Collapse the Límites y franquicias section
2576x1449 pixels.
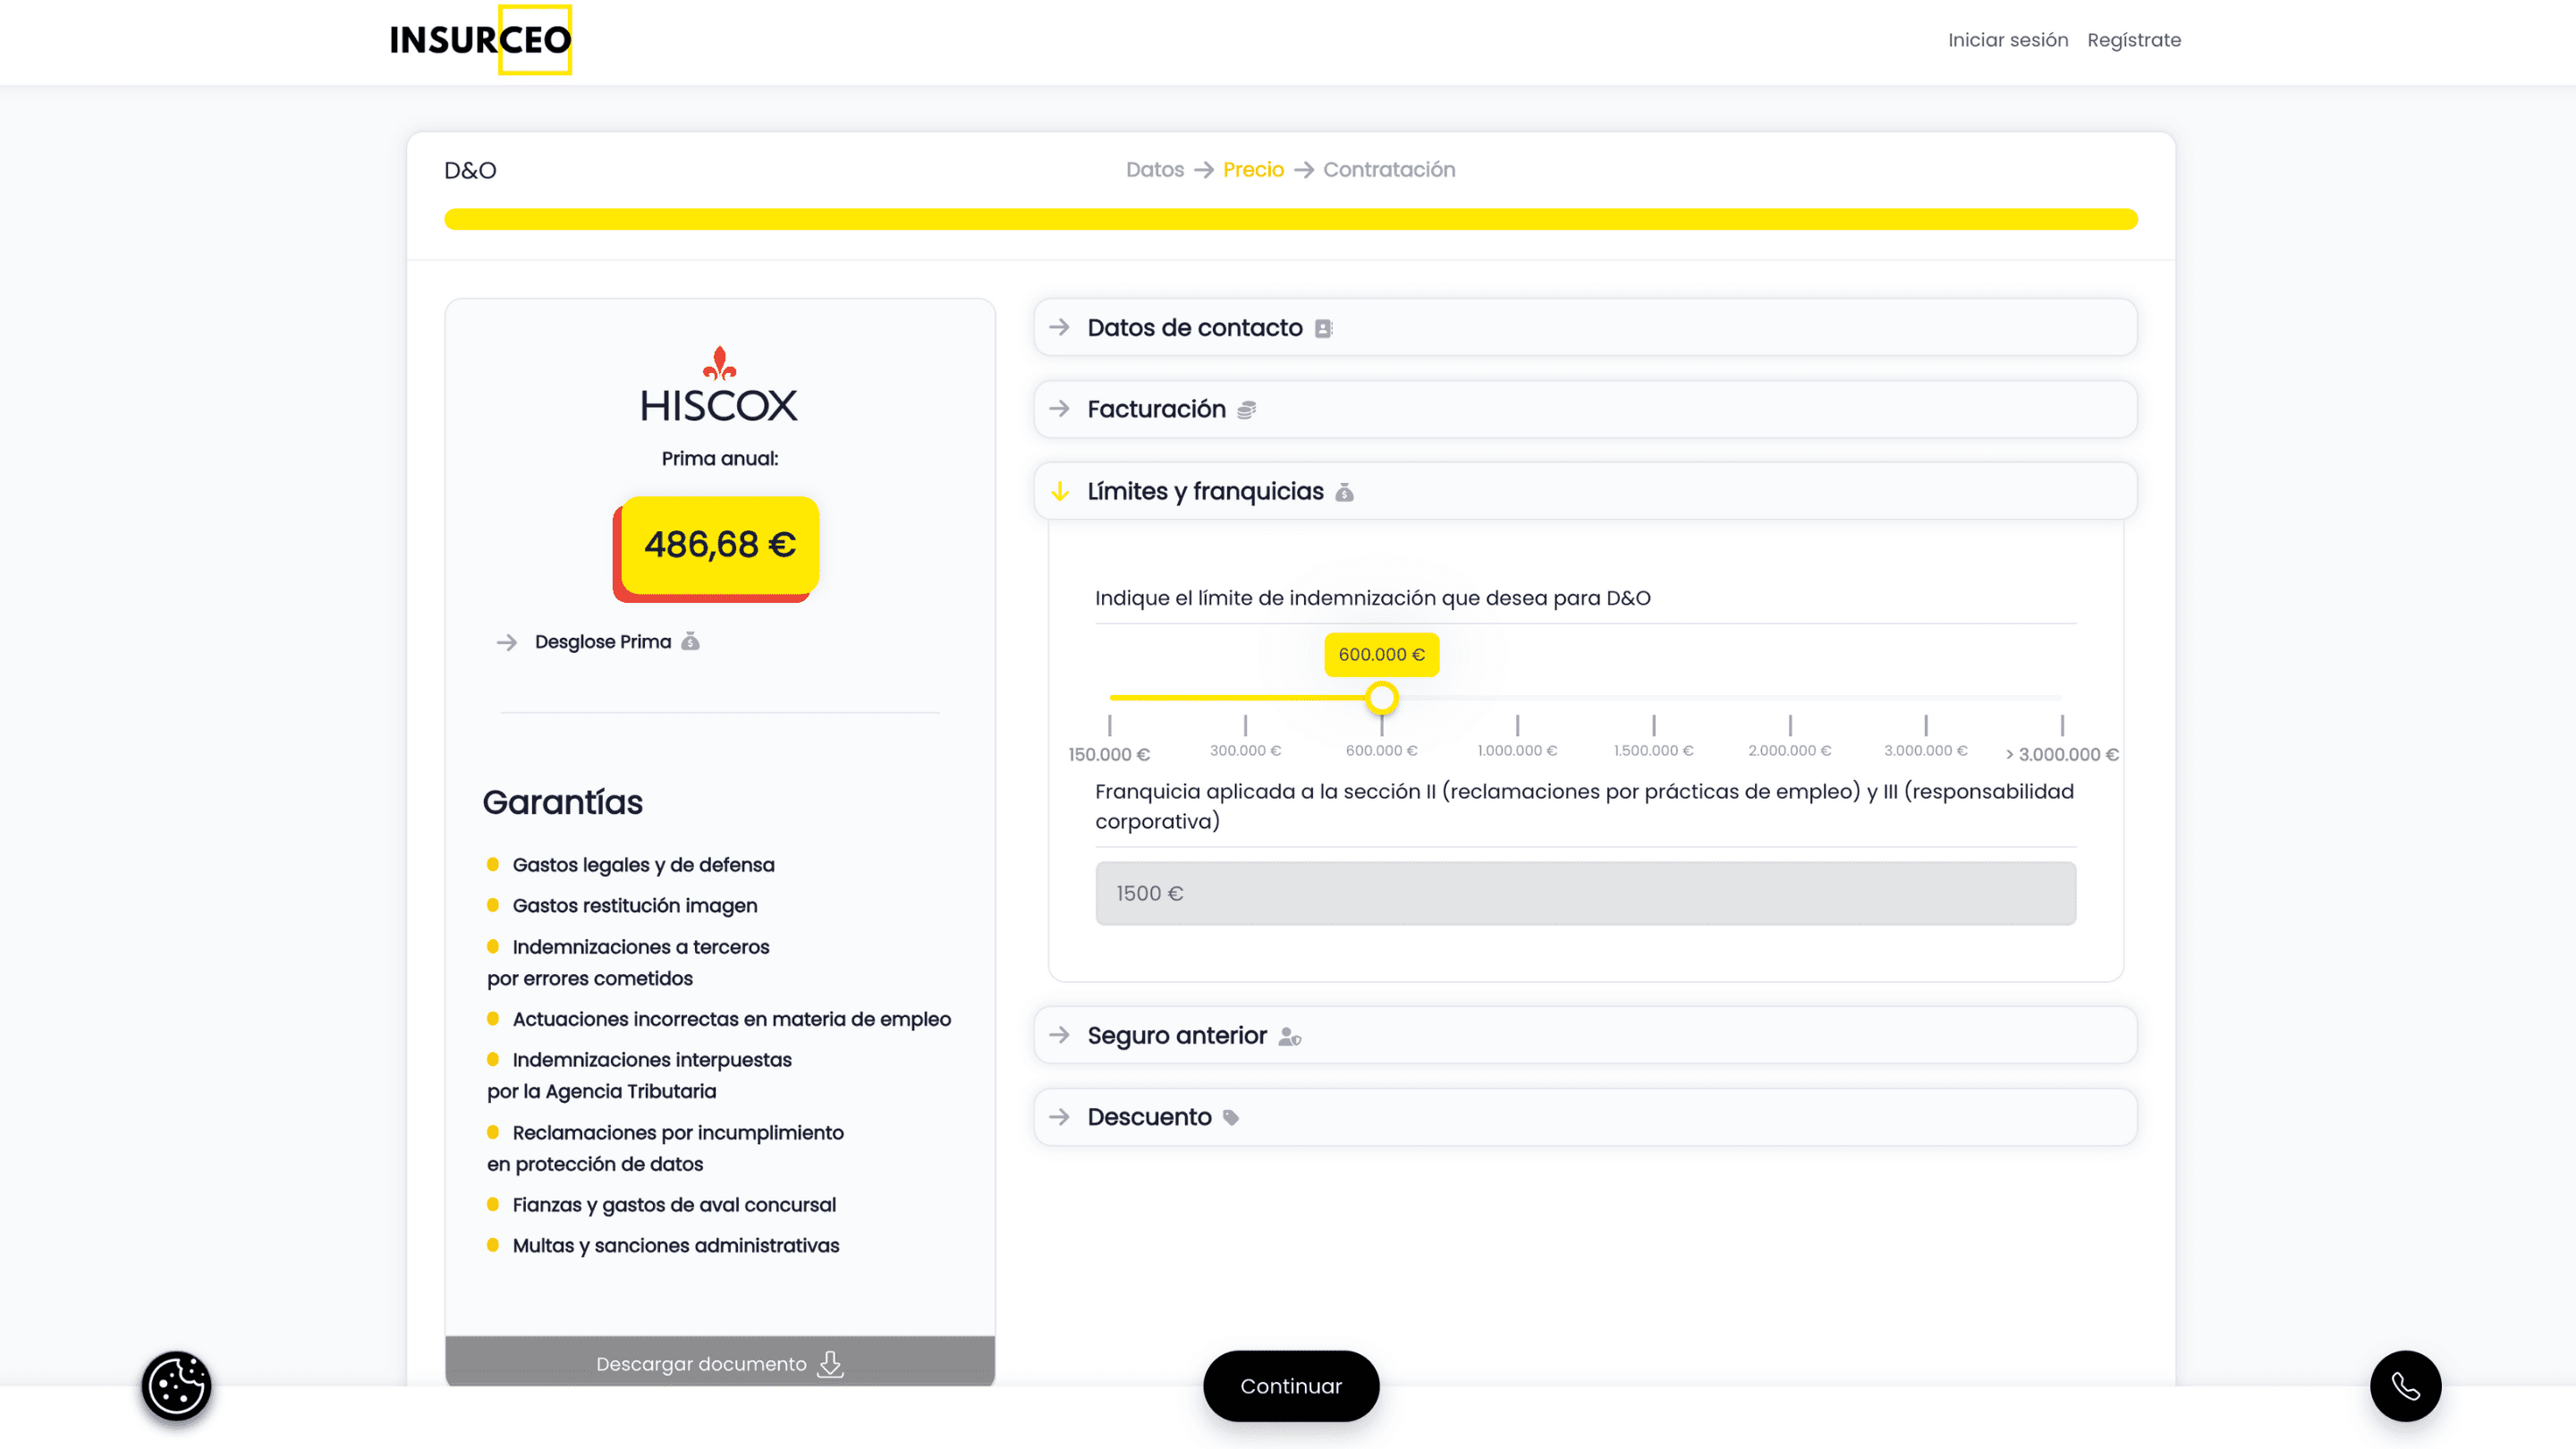click(x=1204, y=491)
